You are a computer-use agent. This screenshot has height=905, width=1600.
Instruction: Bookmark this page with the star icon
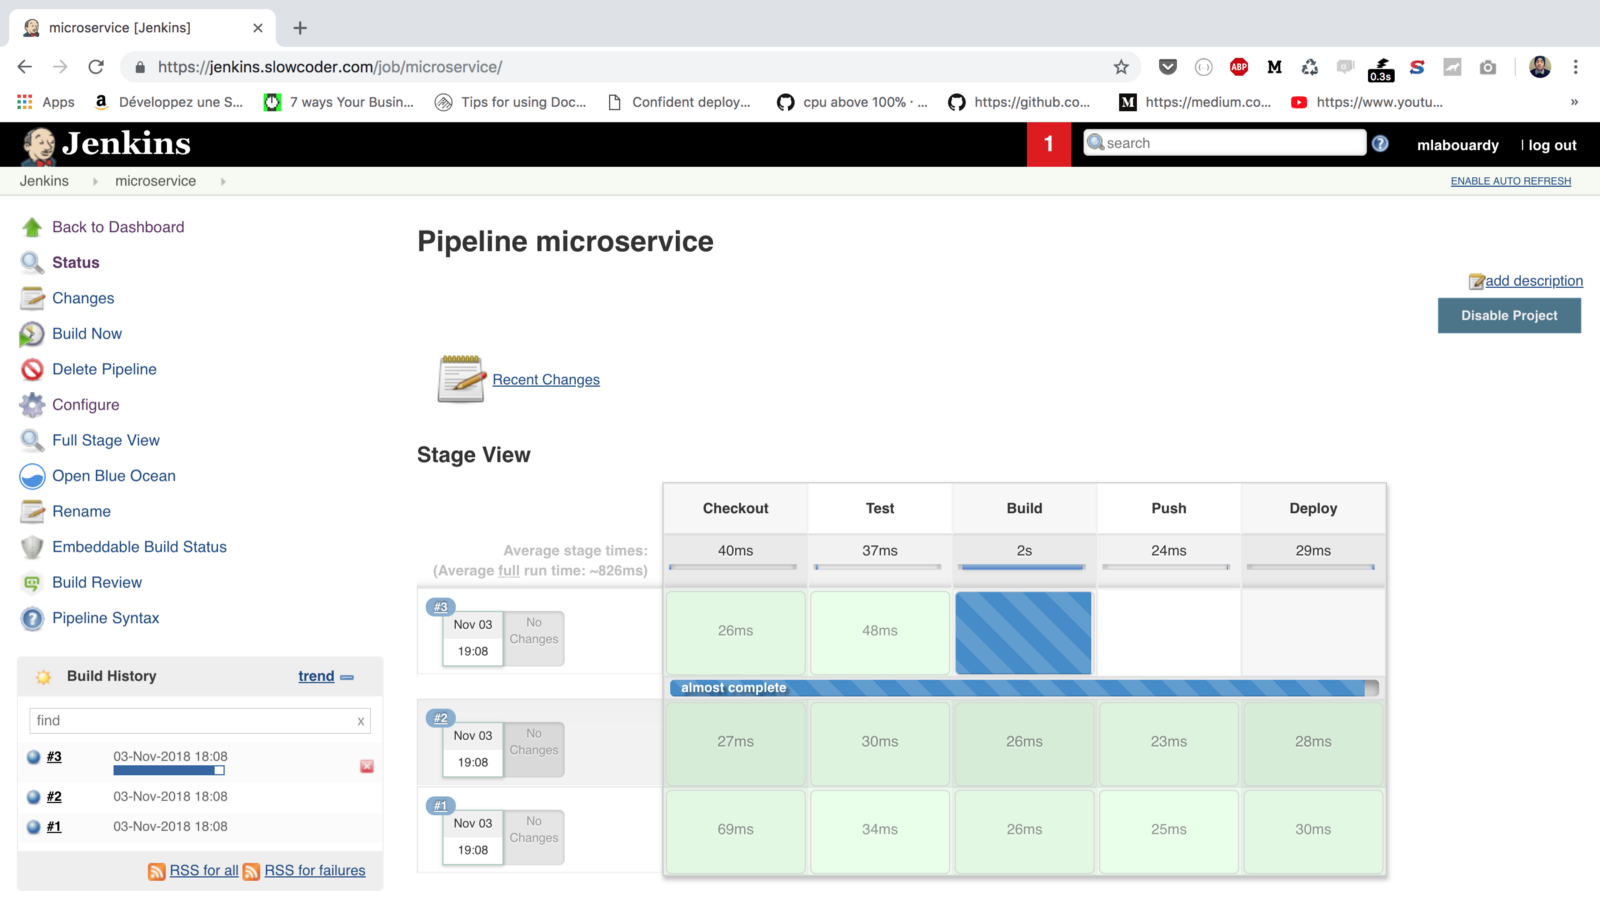(1121, 67)
